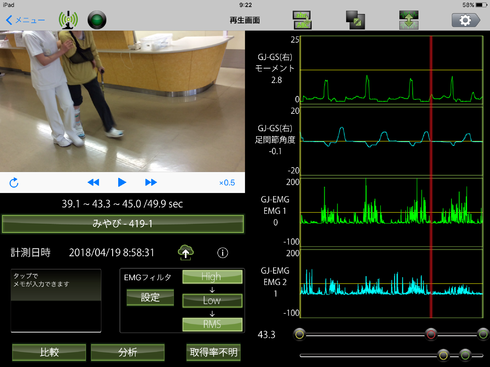
Task: Upload measurement data to cloud
Action: (x=186, y=253)
